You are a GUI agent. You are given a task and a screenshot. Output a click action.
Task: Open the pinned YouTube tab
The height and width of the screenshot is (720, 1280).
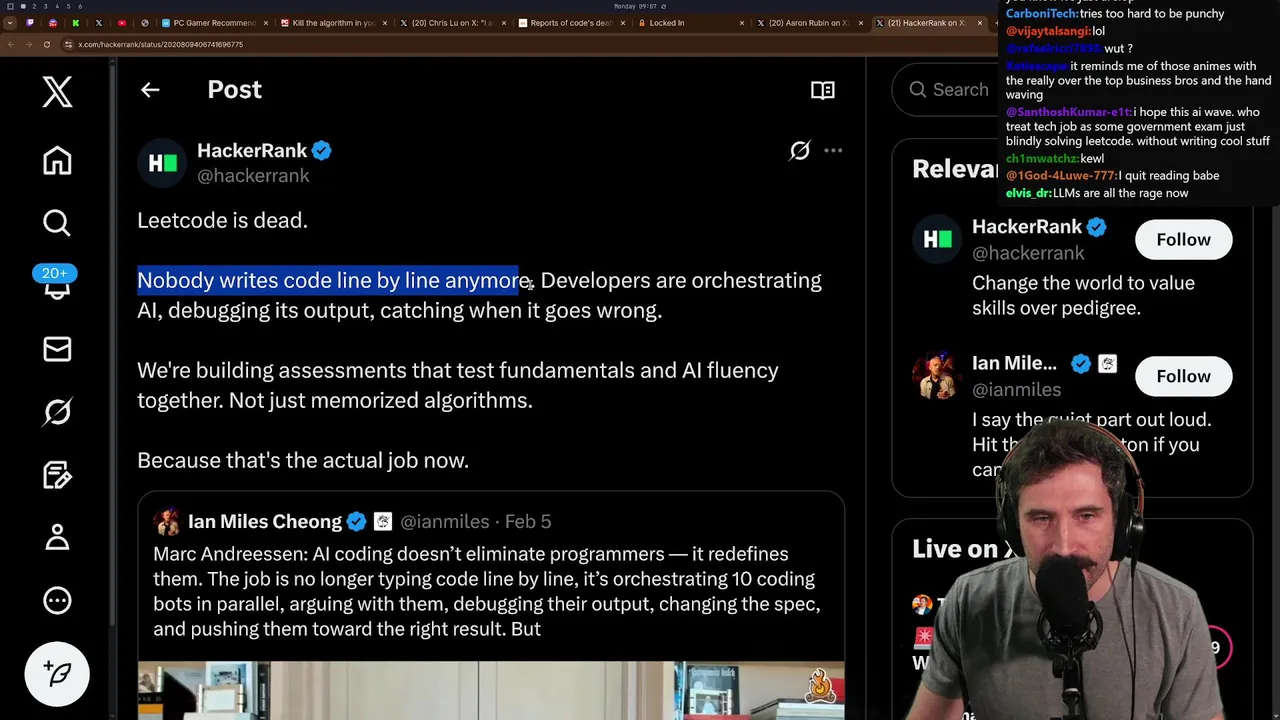[122, 23]
